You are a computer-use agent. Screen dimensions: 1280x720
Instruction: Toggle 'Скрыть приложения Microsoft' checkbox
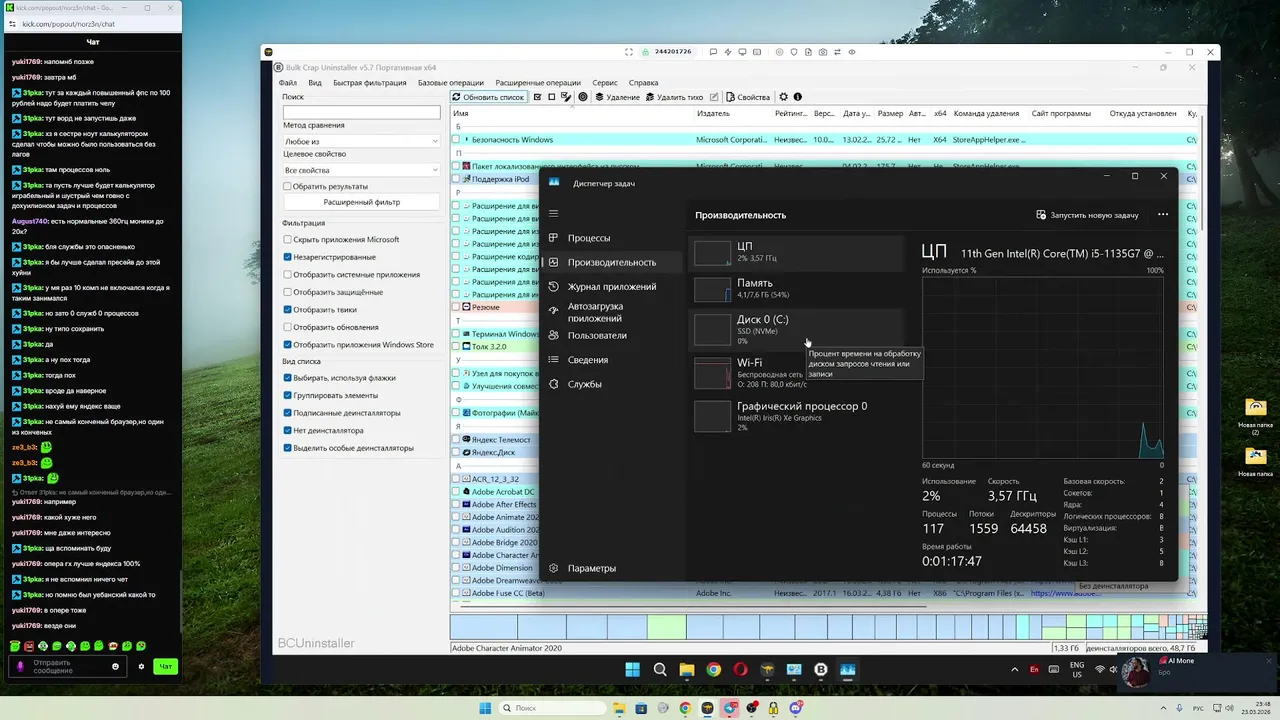pyautogui.click(x=287, y=239)
